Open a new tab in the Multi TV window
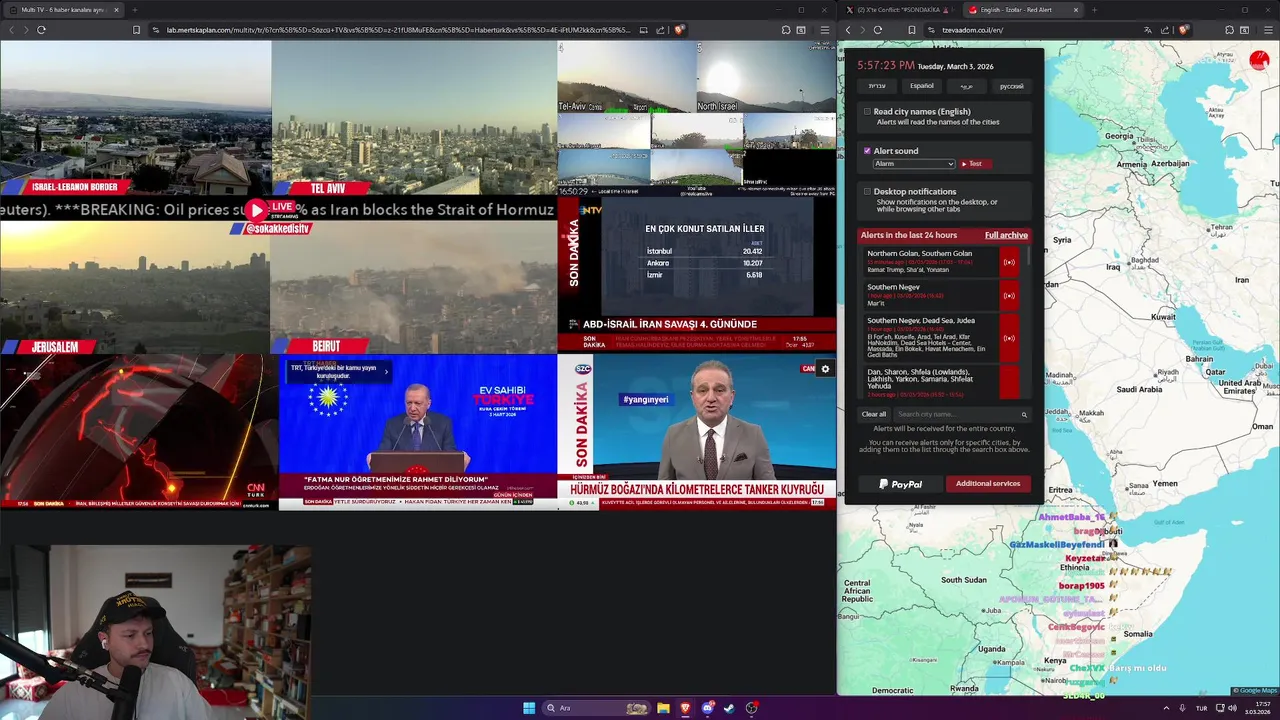The width and height of the screenshot is (1280, 720). tap(134, 10)
